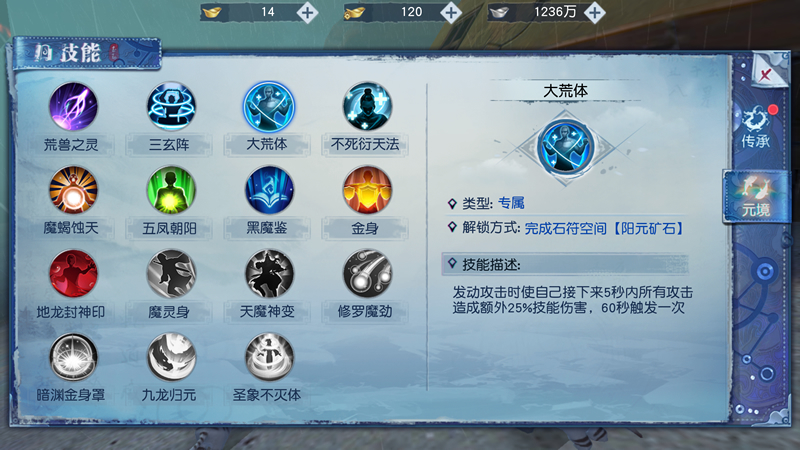Select the locked 魔灵身 skill icon
This screenshot has height=450, width=800.
171,273
